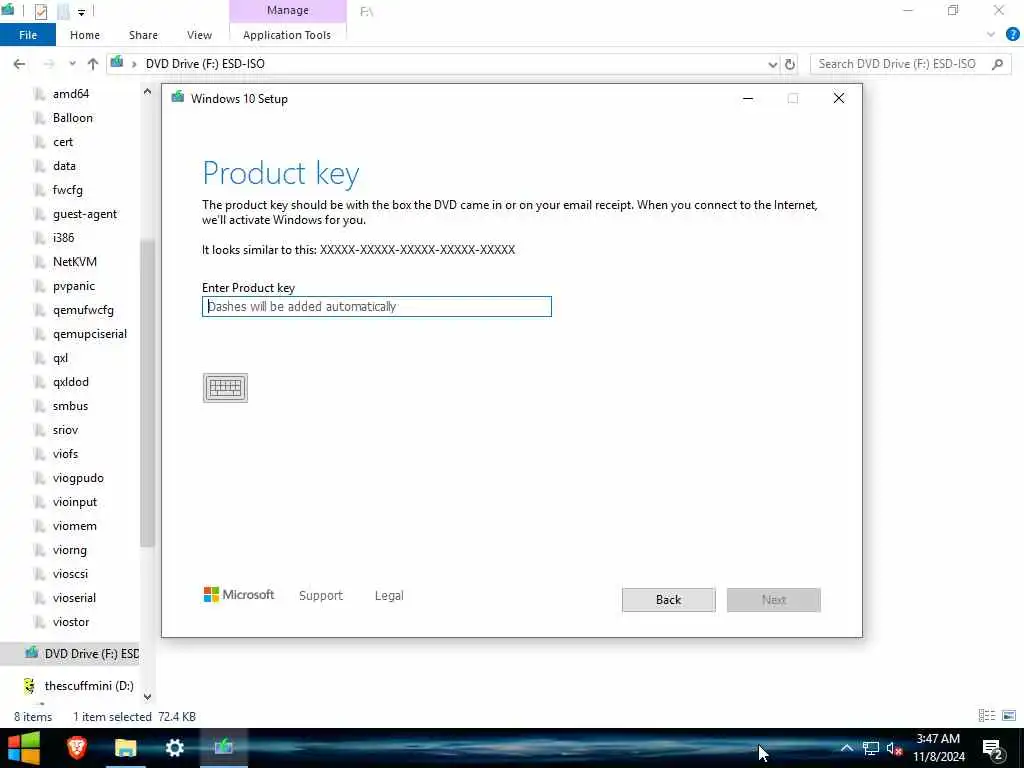1024x768 pixels.
Task: Launch Brave browser from the taskbar
Action: pyautogui.click(x=76, y=748)
